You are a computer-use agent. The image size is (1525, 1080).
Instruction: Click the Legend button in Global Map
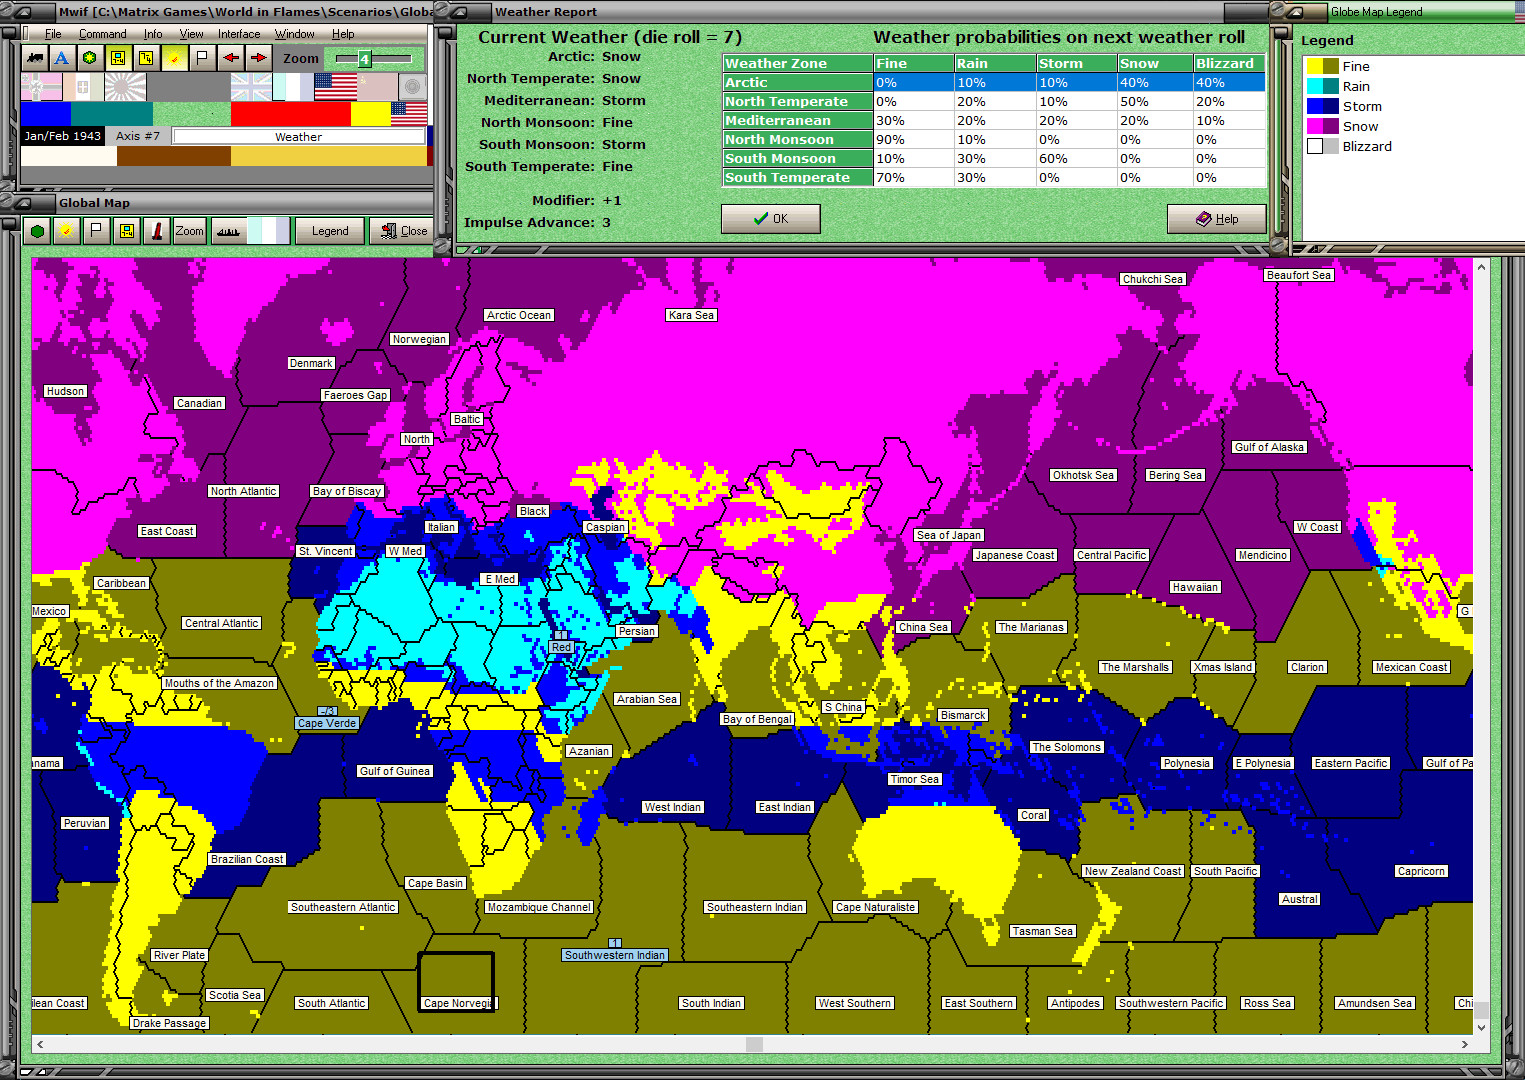tap(330, 231)
